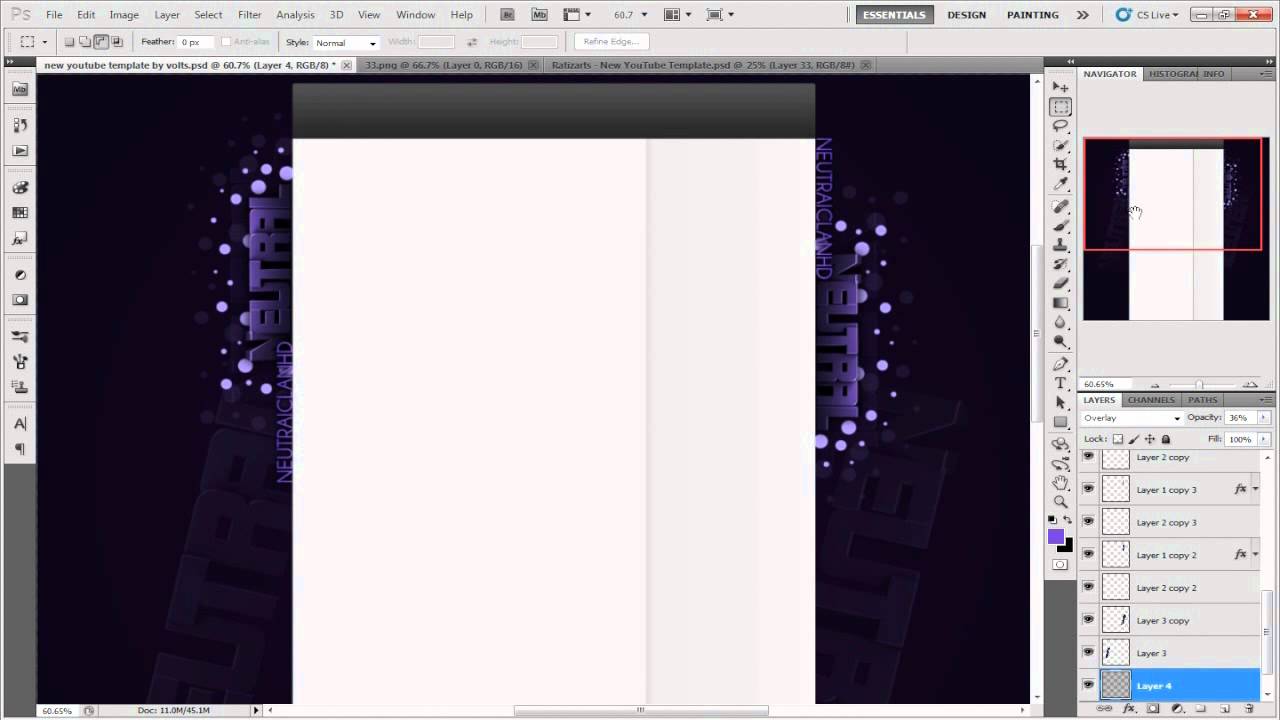Click the Essentials workspace button
Image resolution: width=1280 pixels, height=720 pixels.
pyautogui.click(x=894, y=15)
